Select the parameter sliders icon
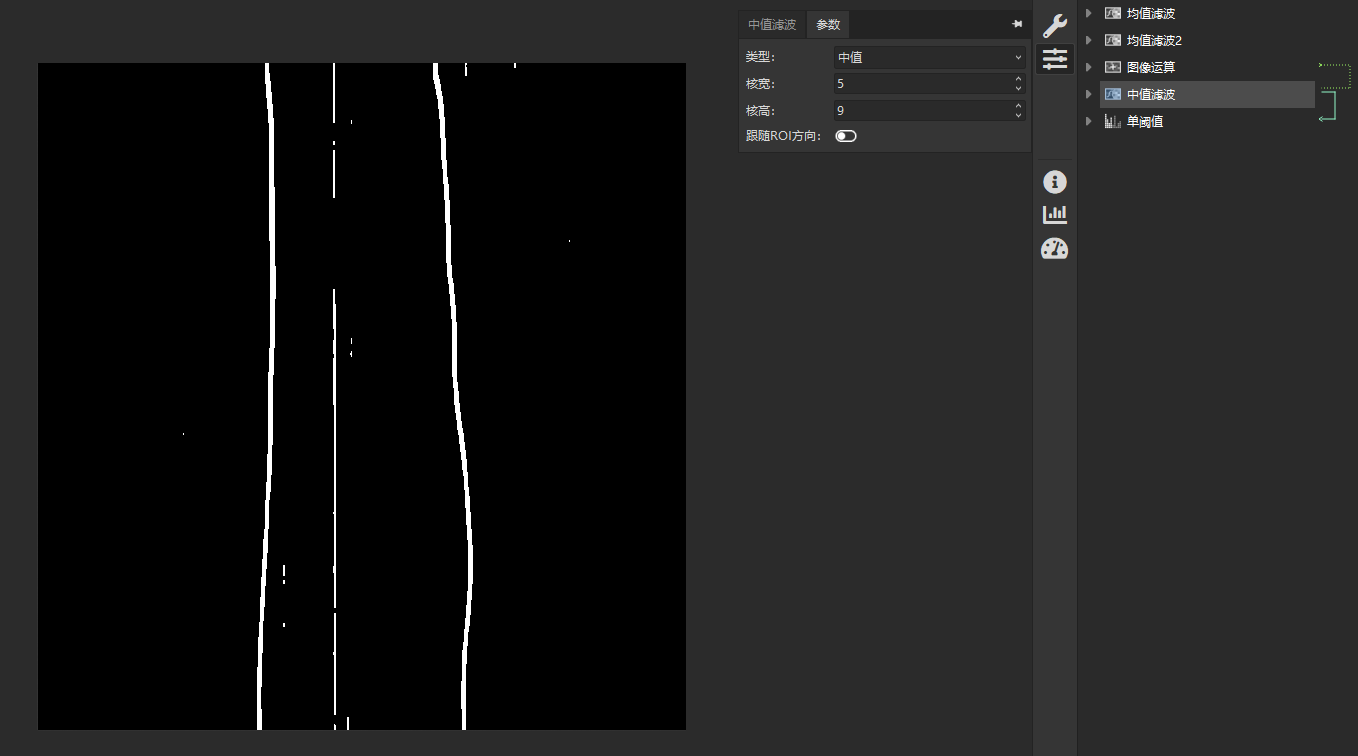 click(x=1054, y=59)
